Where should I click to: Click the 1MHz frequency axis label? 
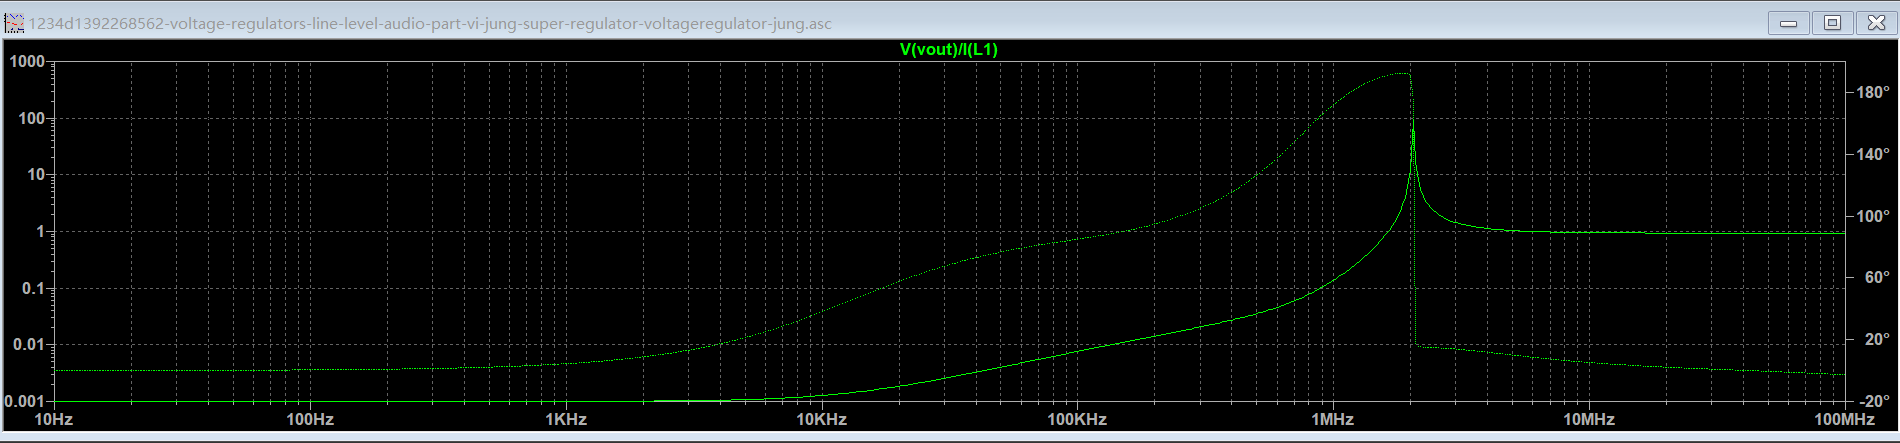point(1333,419)
